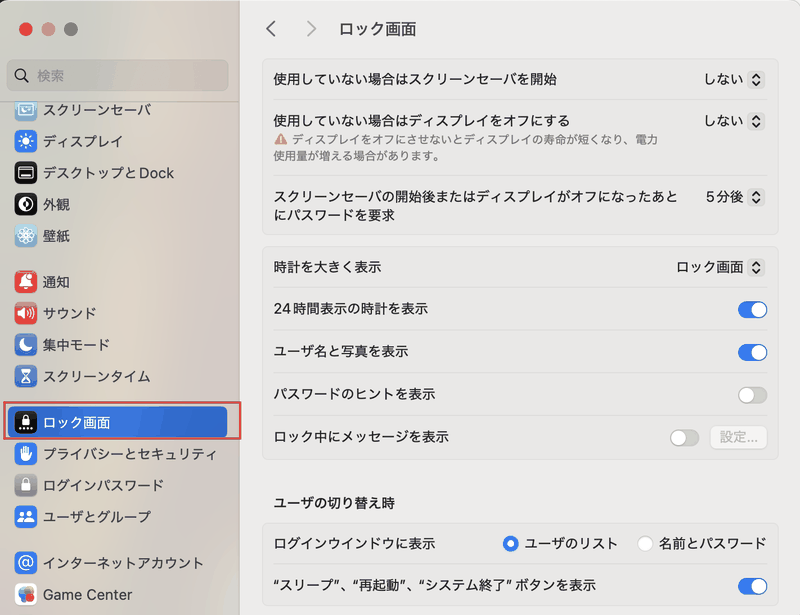Toggle ユーザ名と写真を表示 switch
This screenshot has height=615, width=800.
click(x=752, y=352)
